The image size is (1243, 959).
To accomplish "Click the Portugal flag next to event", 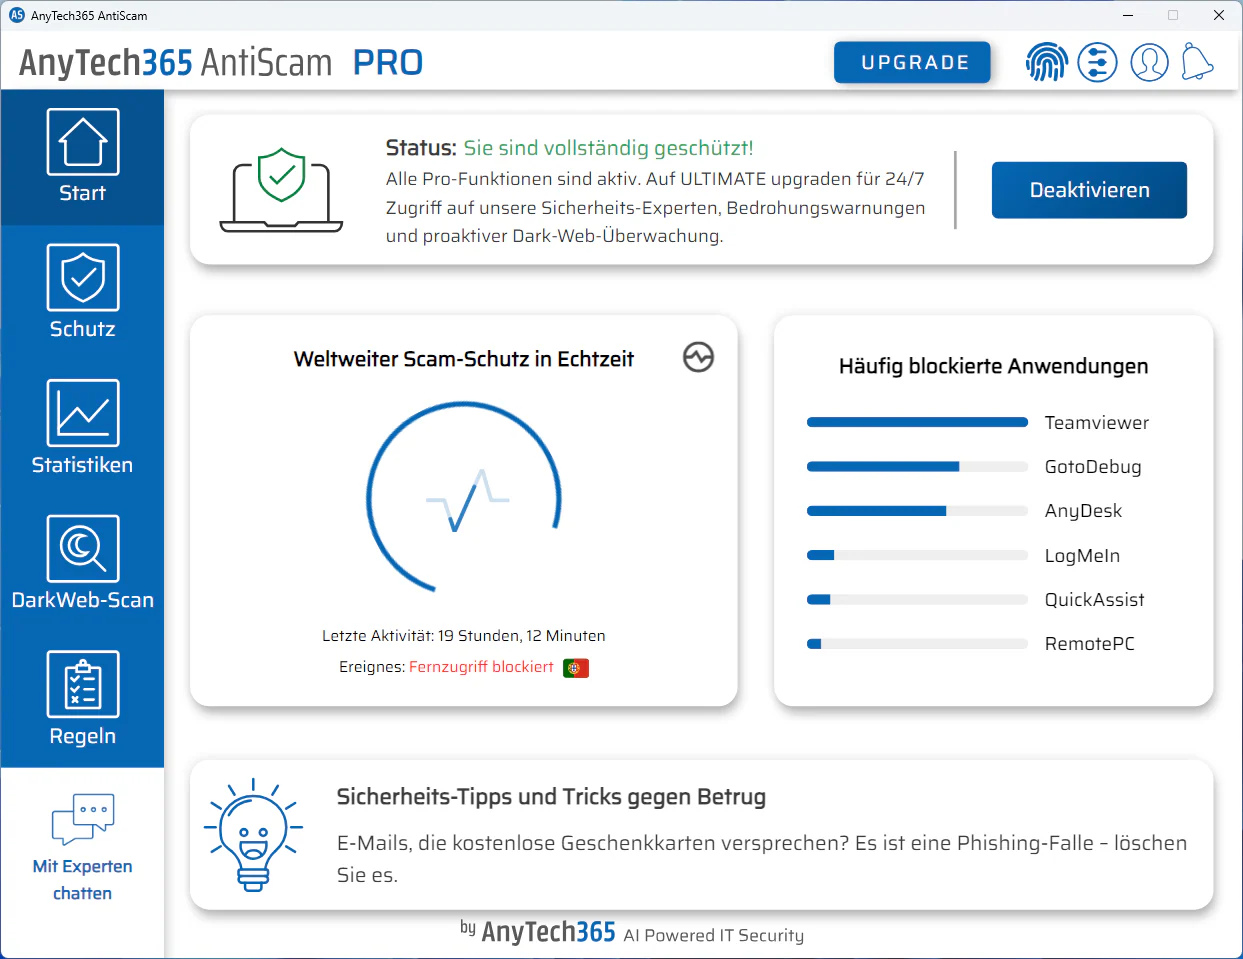I will pos(576,668).
